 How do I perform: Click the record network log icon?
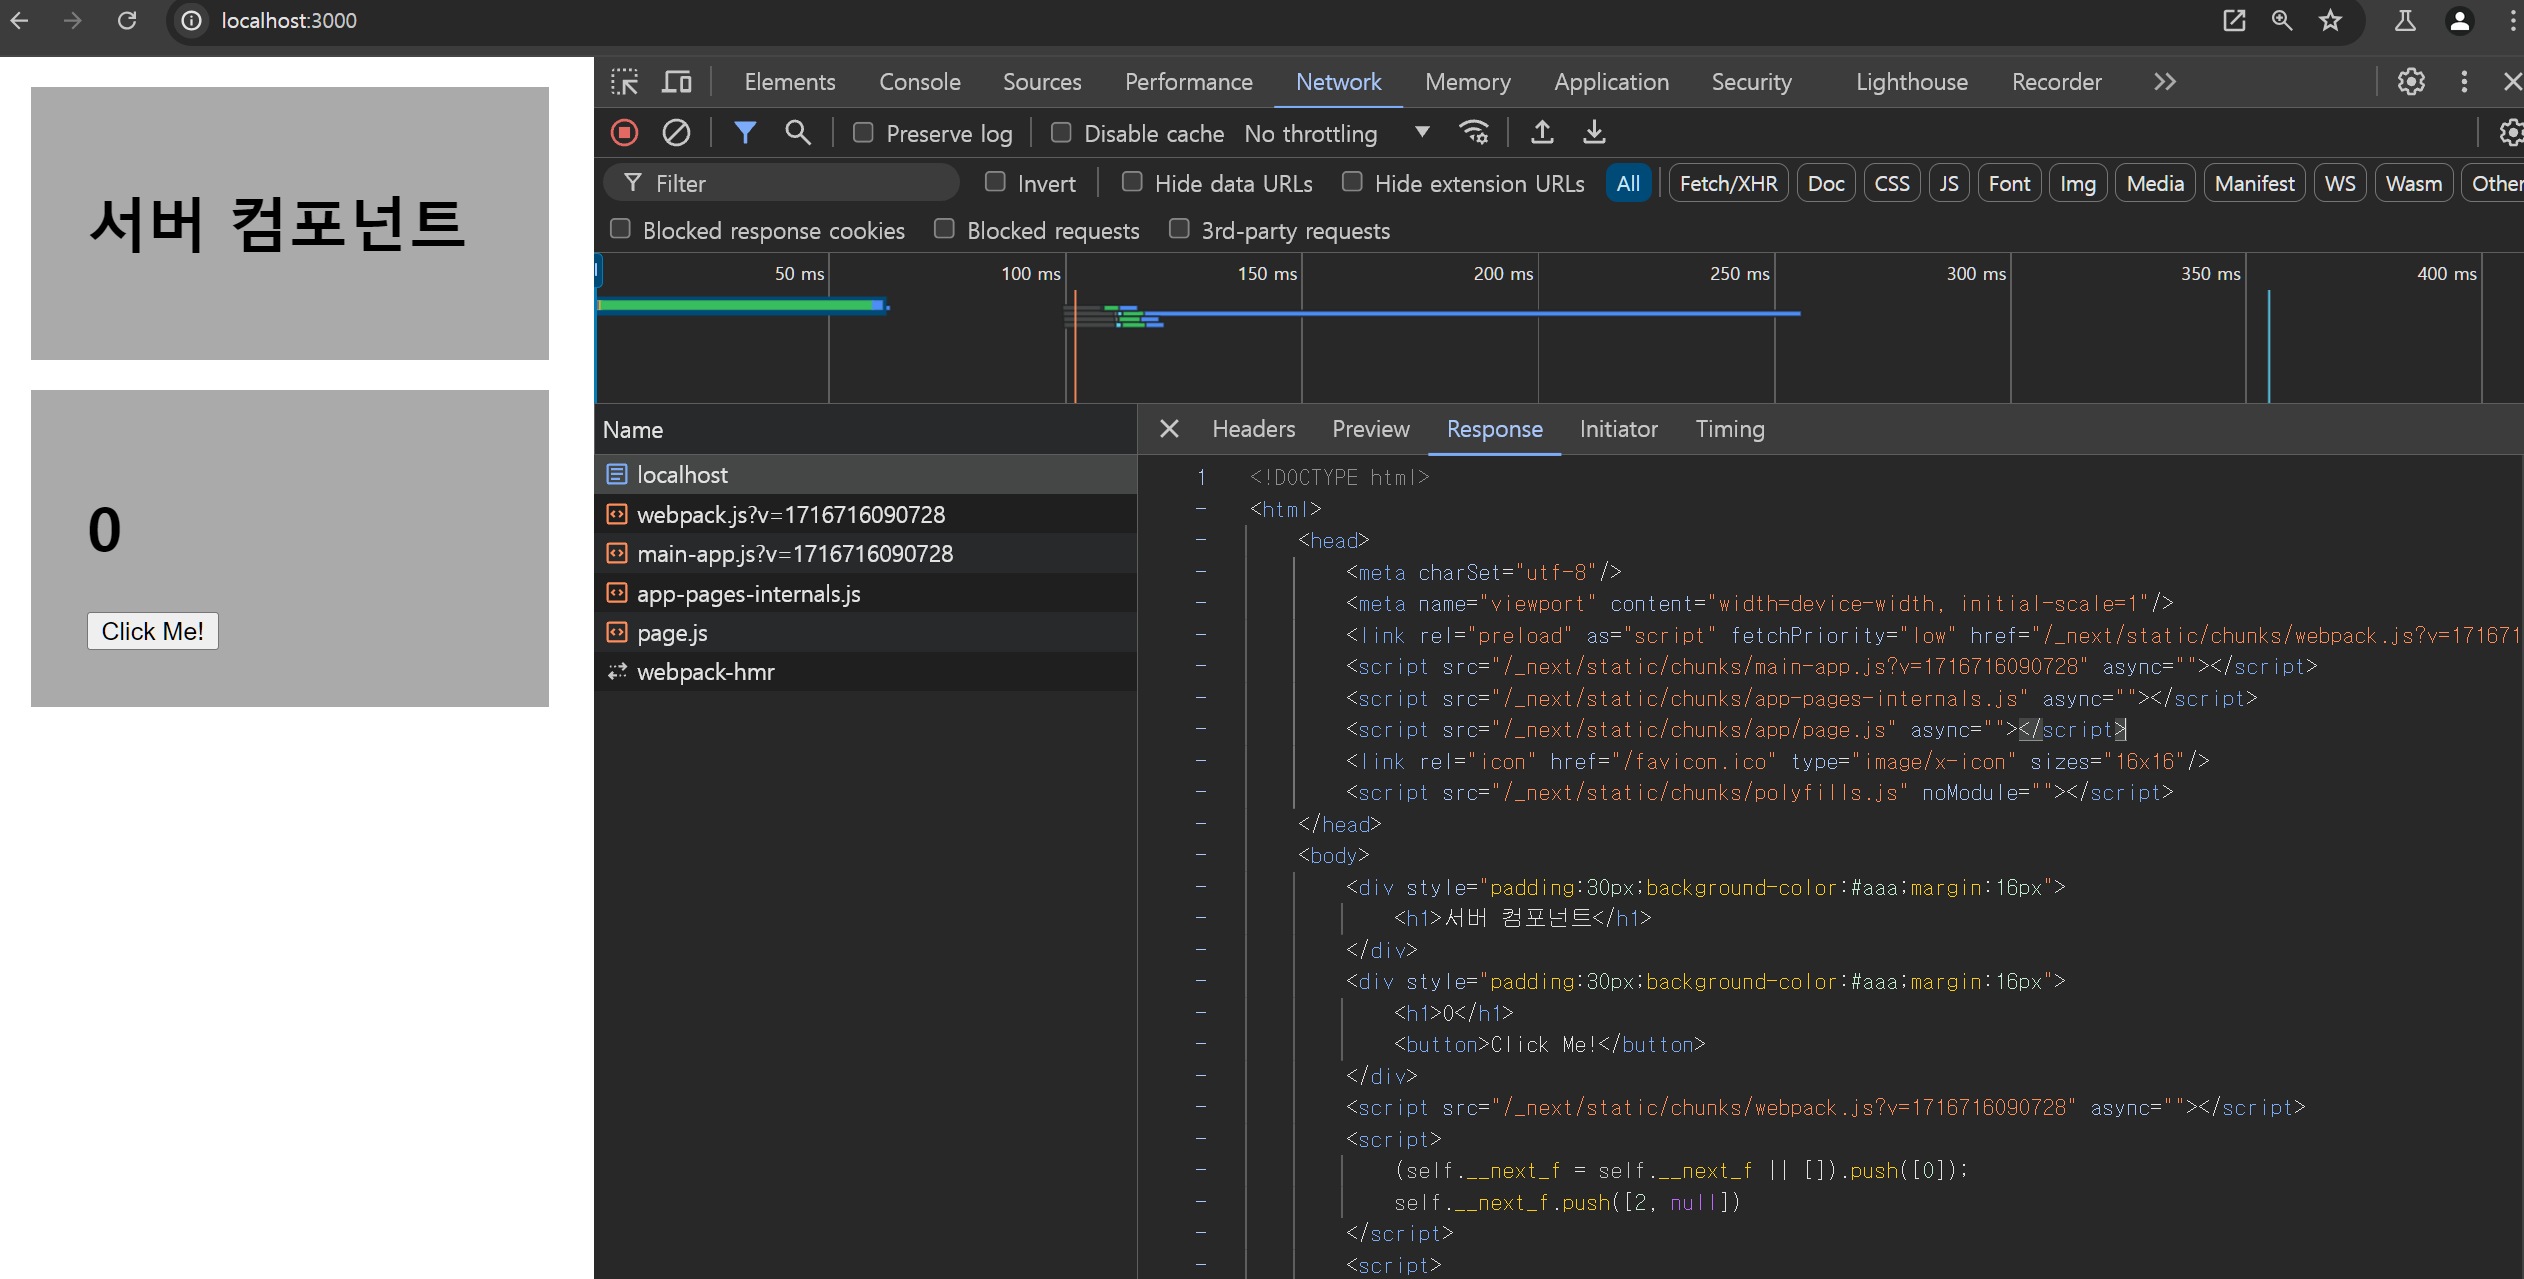pyautogui.click(x=625, y=132)
